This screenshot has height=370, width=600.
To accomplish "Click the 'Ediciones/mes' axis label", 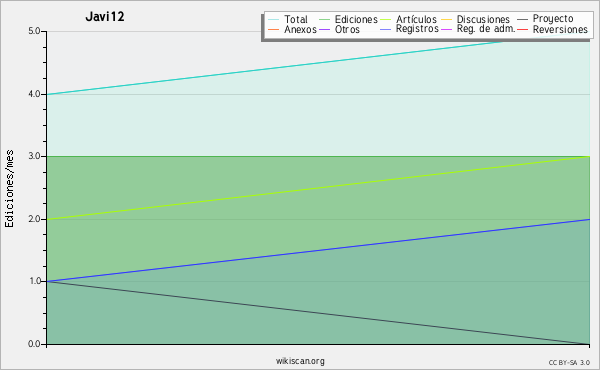I will coord(9,189).
